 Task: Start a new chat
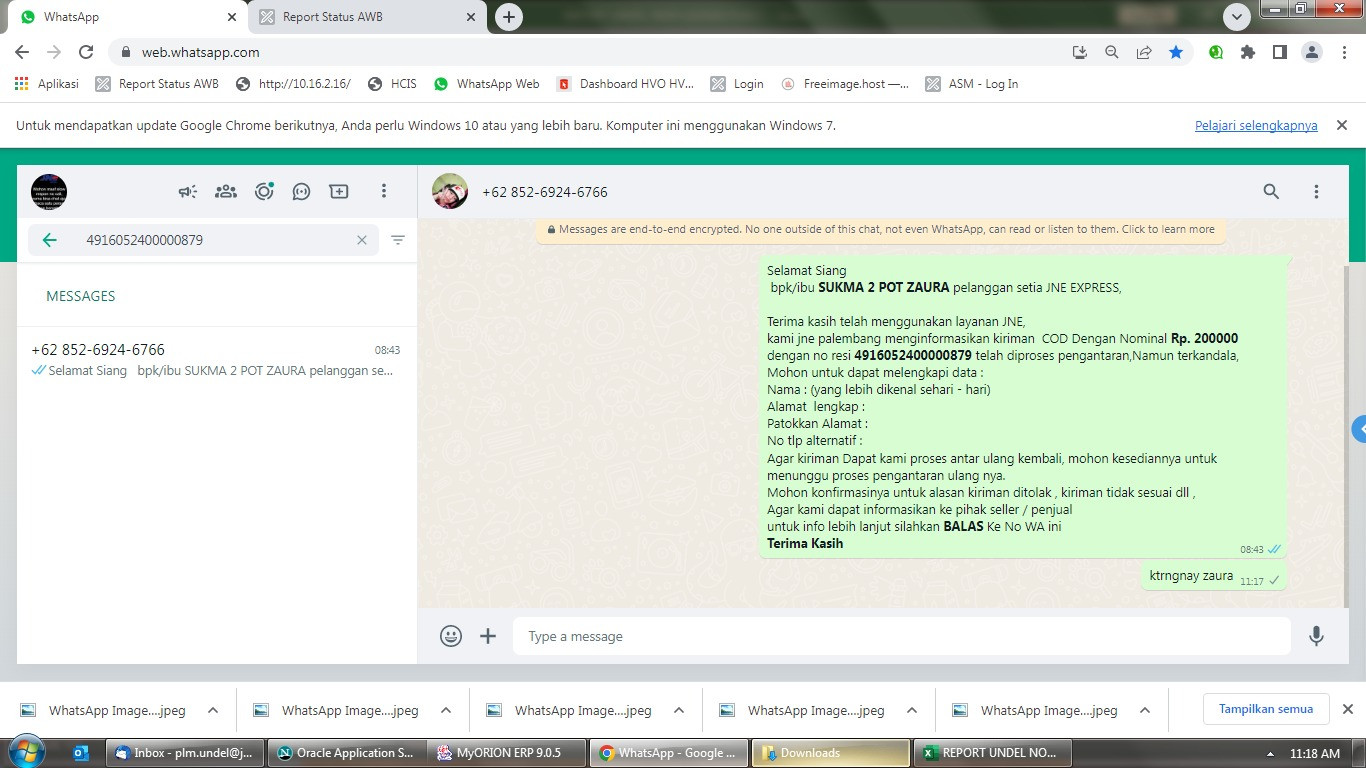[x=339, y=191]
